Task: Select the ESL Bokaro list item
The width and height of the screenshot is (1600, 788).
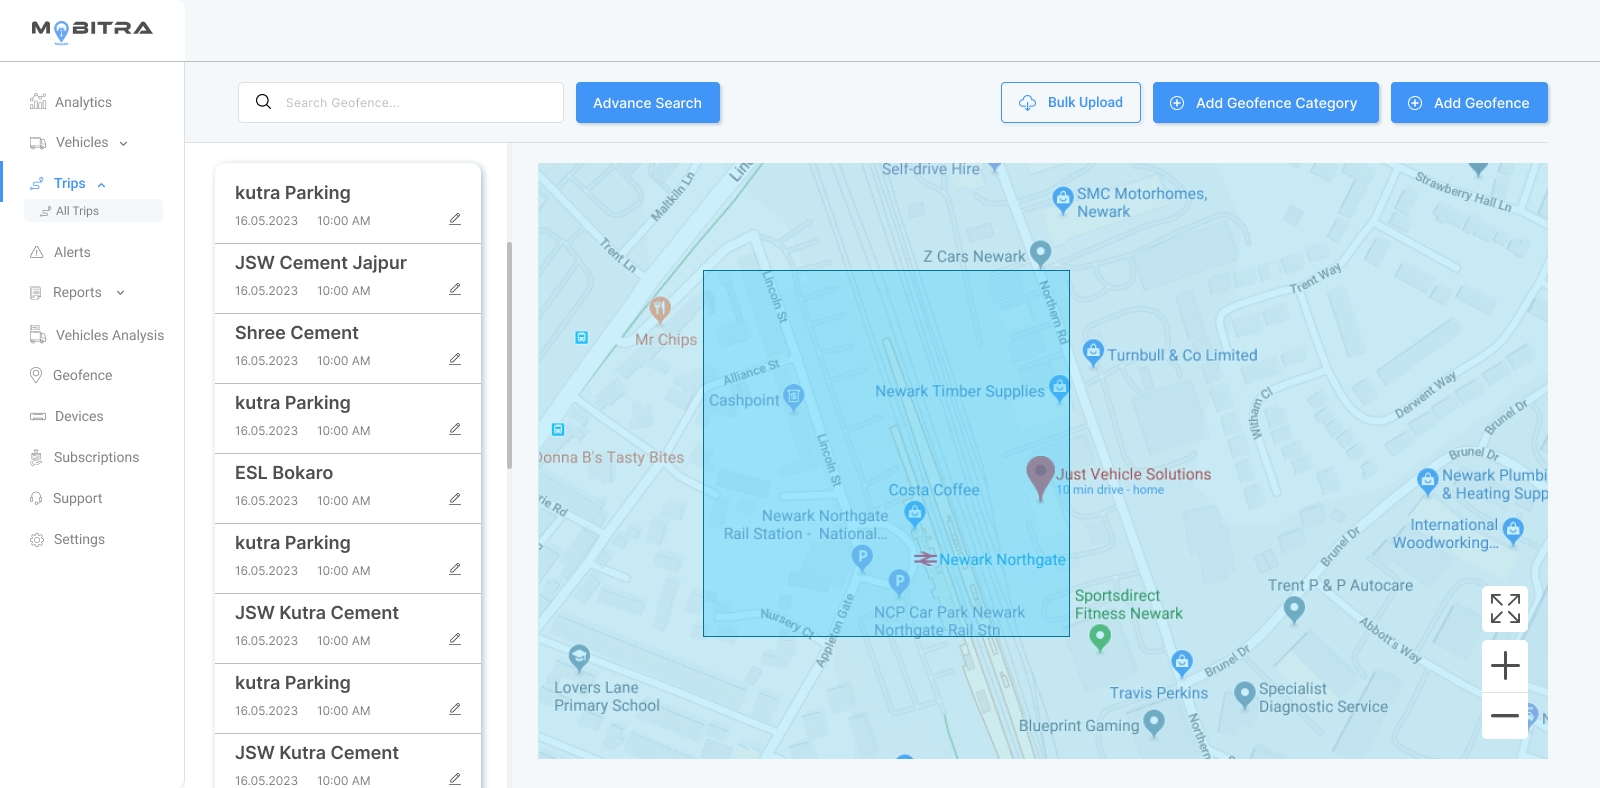Action: [348, 489]
